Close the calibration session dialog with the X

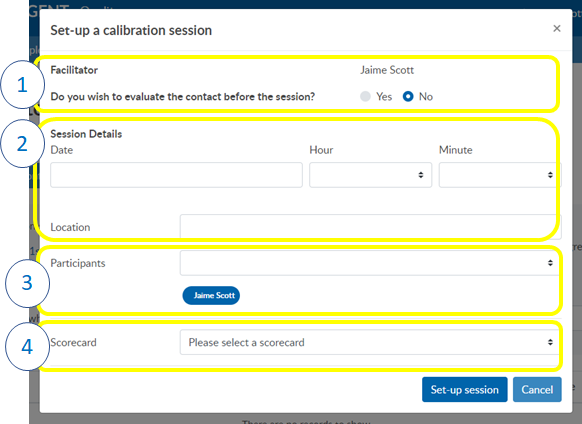click(556, 29)
